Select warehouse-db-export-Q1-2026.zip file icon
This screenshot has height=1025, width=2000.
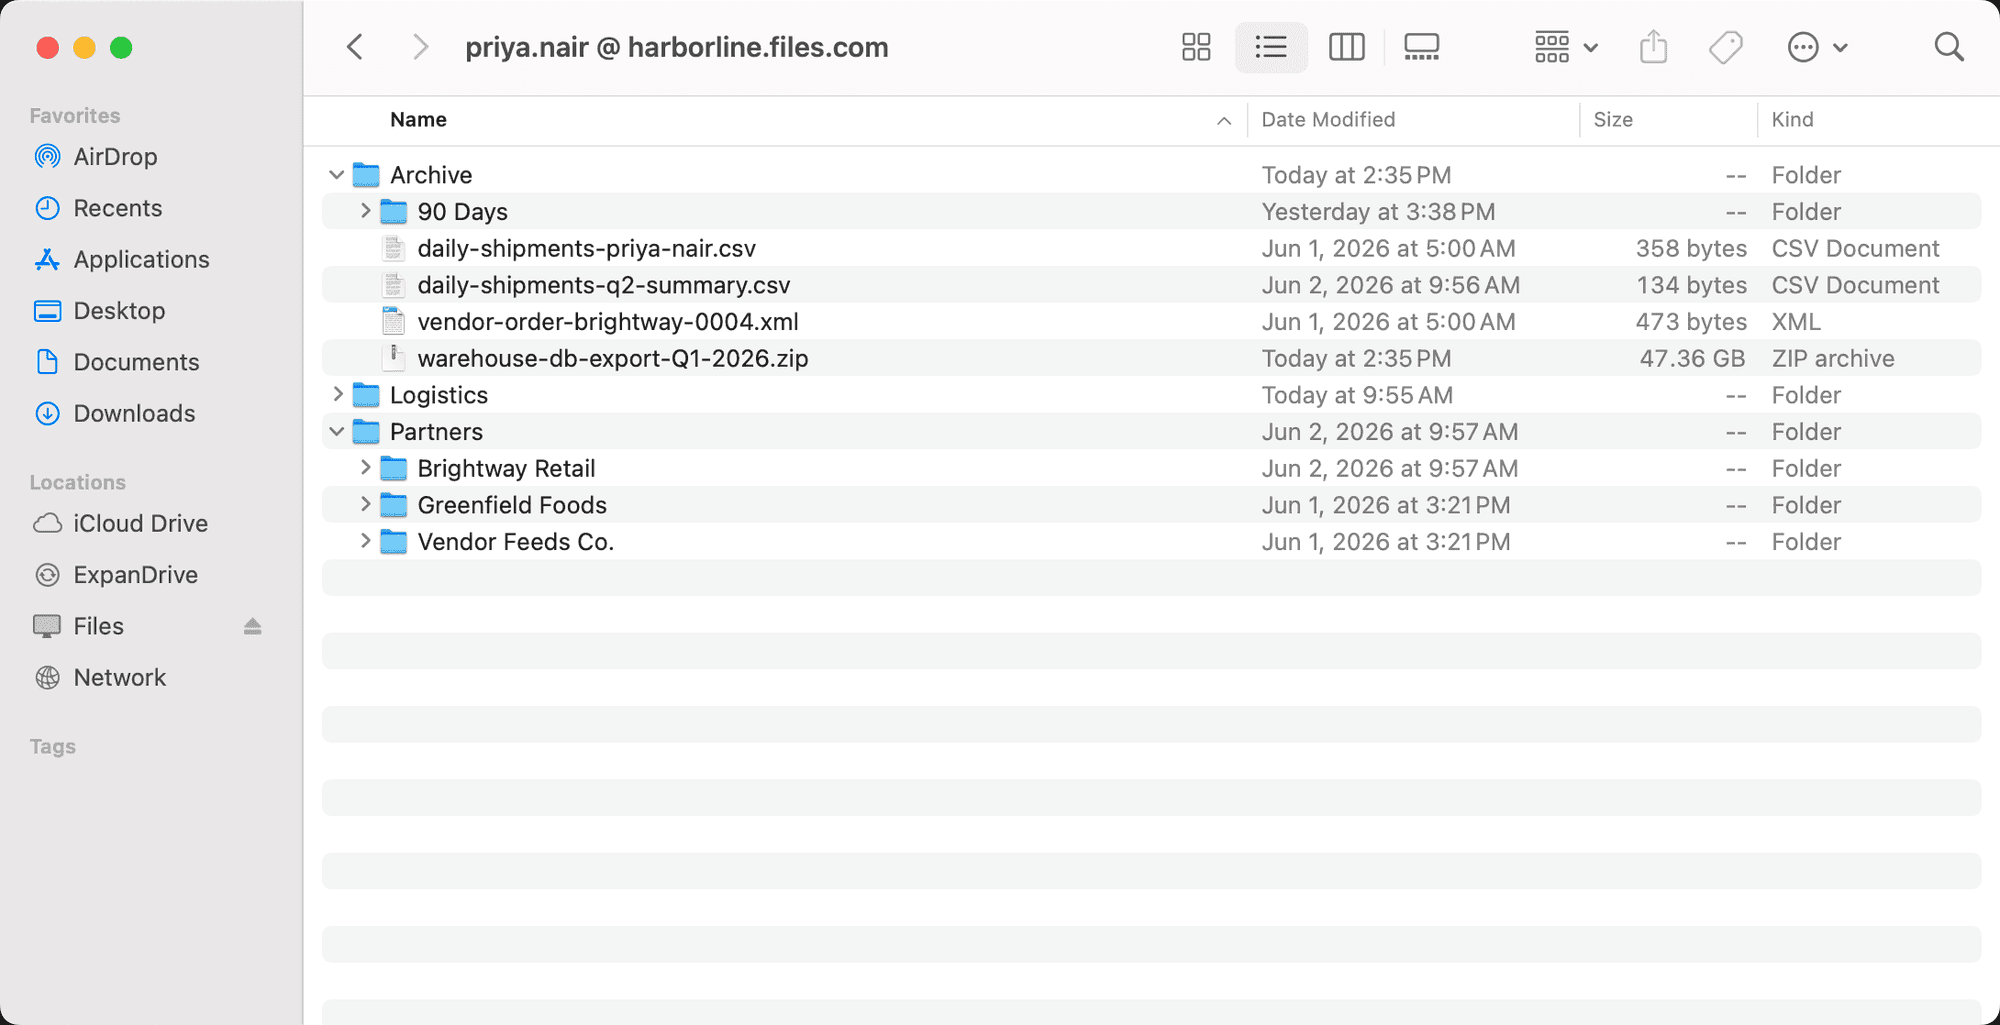(x=394, y=358)
